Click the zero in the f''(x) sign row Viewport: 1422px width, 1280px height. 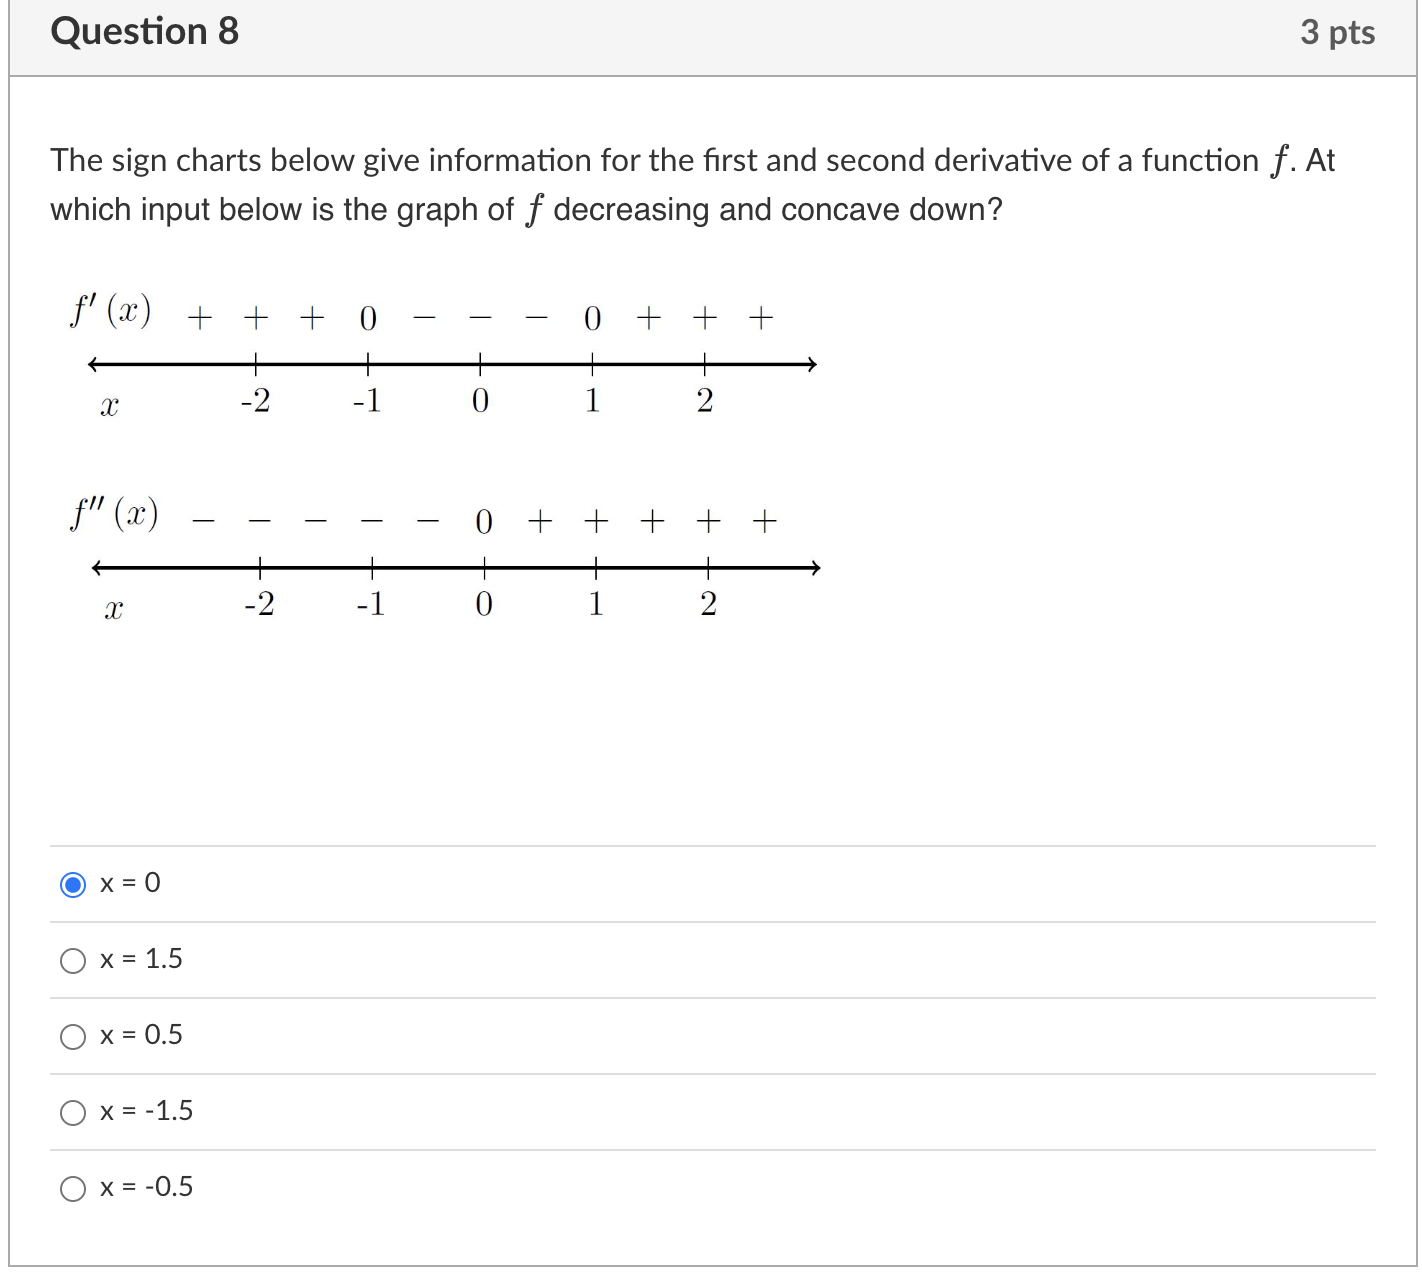coord(484,522)
